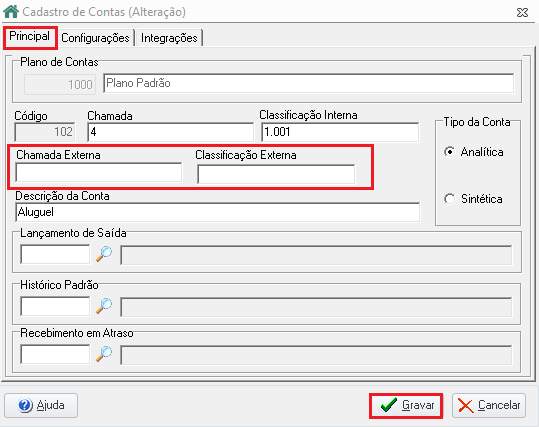The height and width of the screenshot is (427, 539).
Task: Click the green house icon in title bar
Action: pyautogui.click(x=11, y=11)
